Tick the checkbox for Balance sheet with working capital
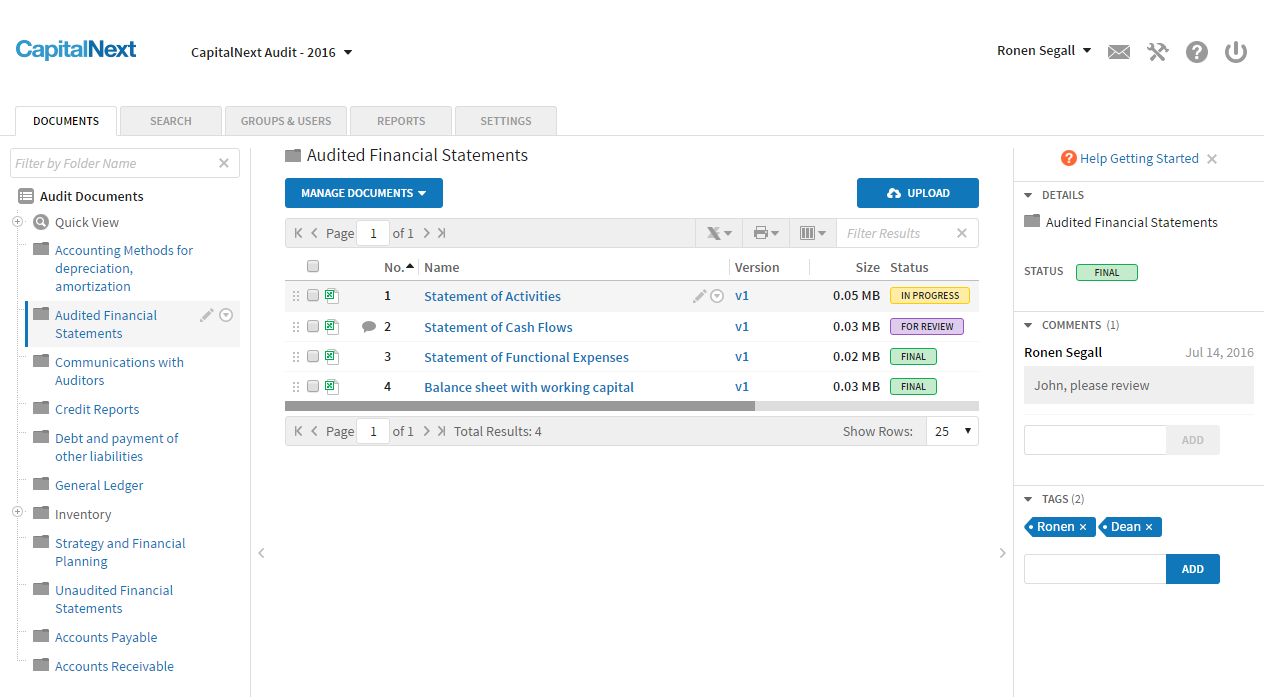This screenshot has width=1264, height=697. (313, 386)
